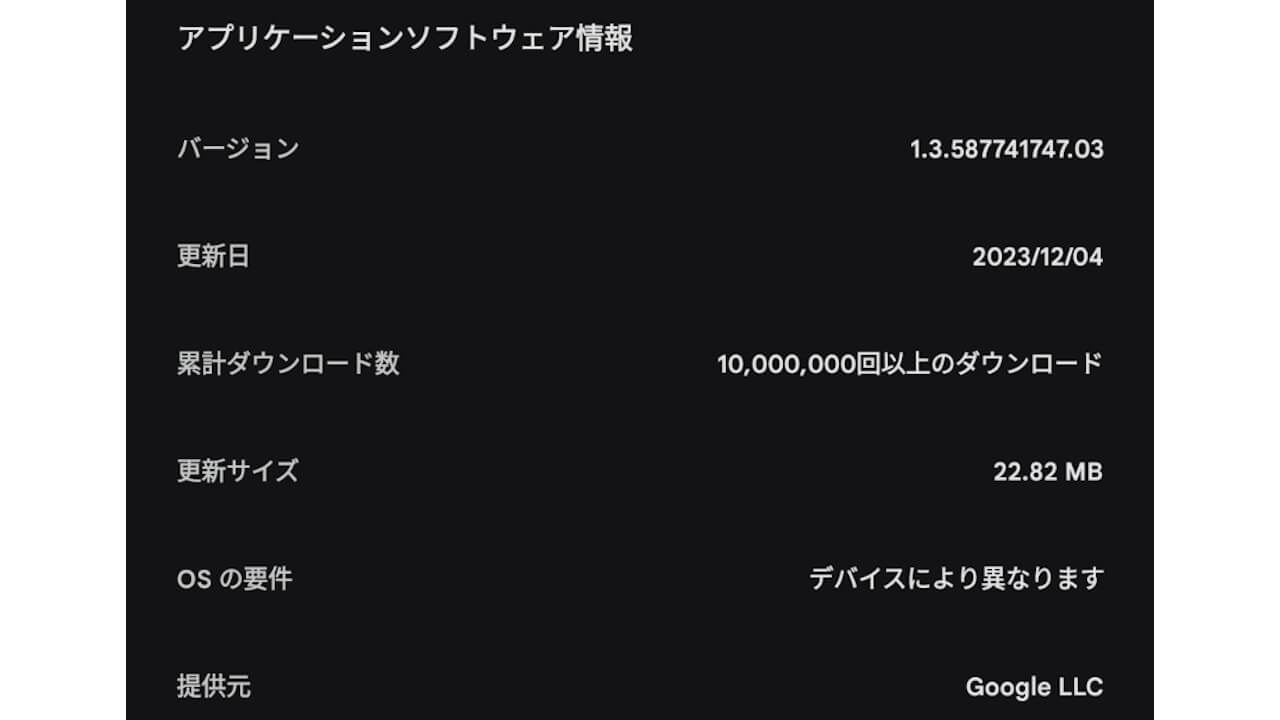Select the 更新サイズ label
Image resolution: width=1280 pixels, height=720 pixels.
[238, 471]
